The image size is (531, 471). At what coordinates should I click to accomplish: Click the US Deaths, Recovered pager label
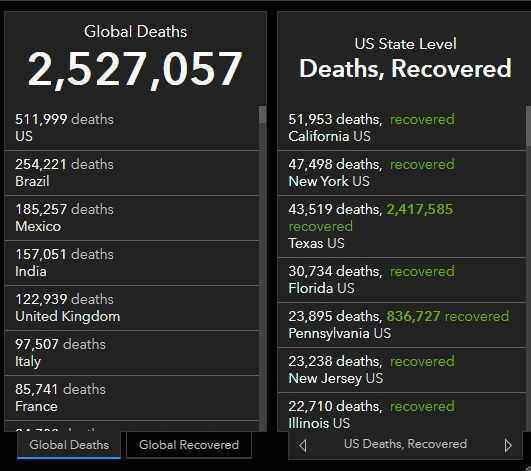(x=405, y=444)
